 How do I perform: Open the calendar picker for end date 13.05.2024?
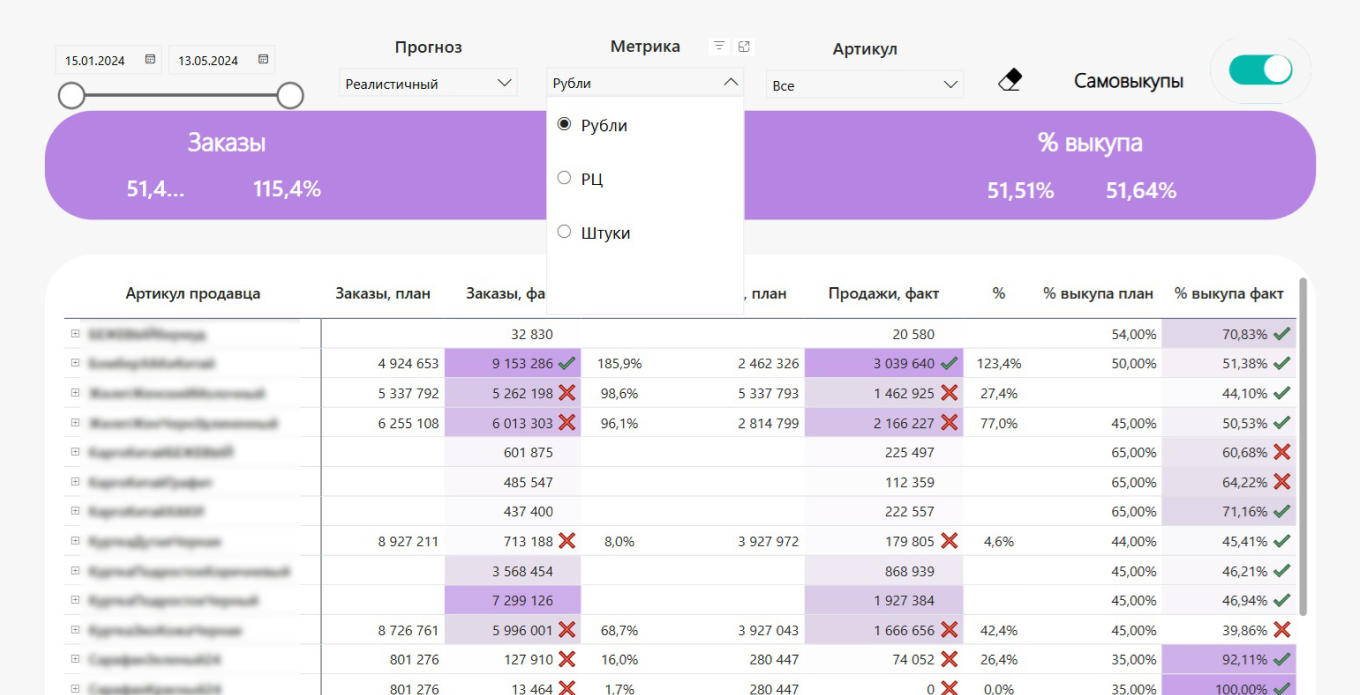point(263,60)
